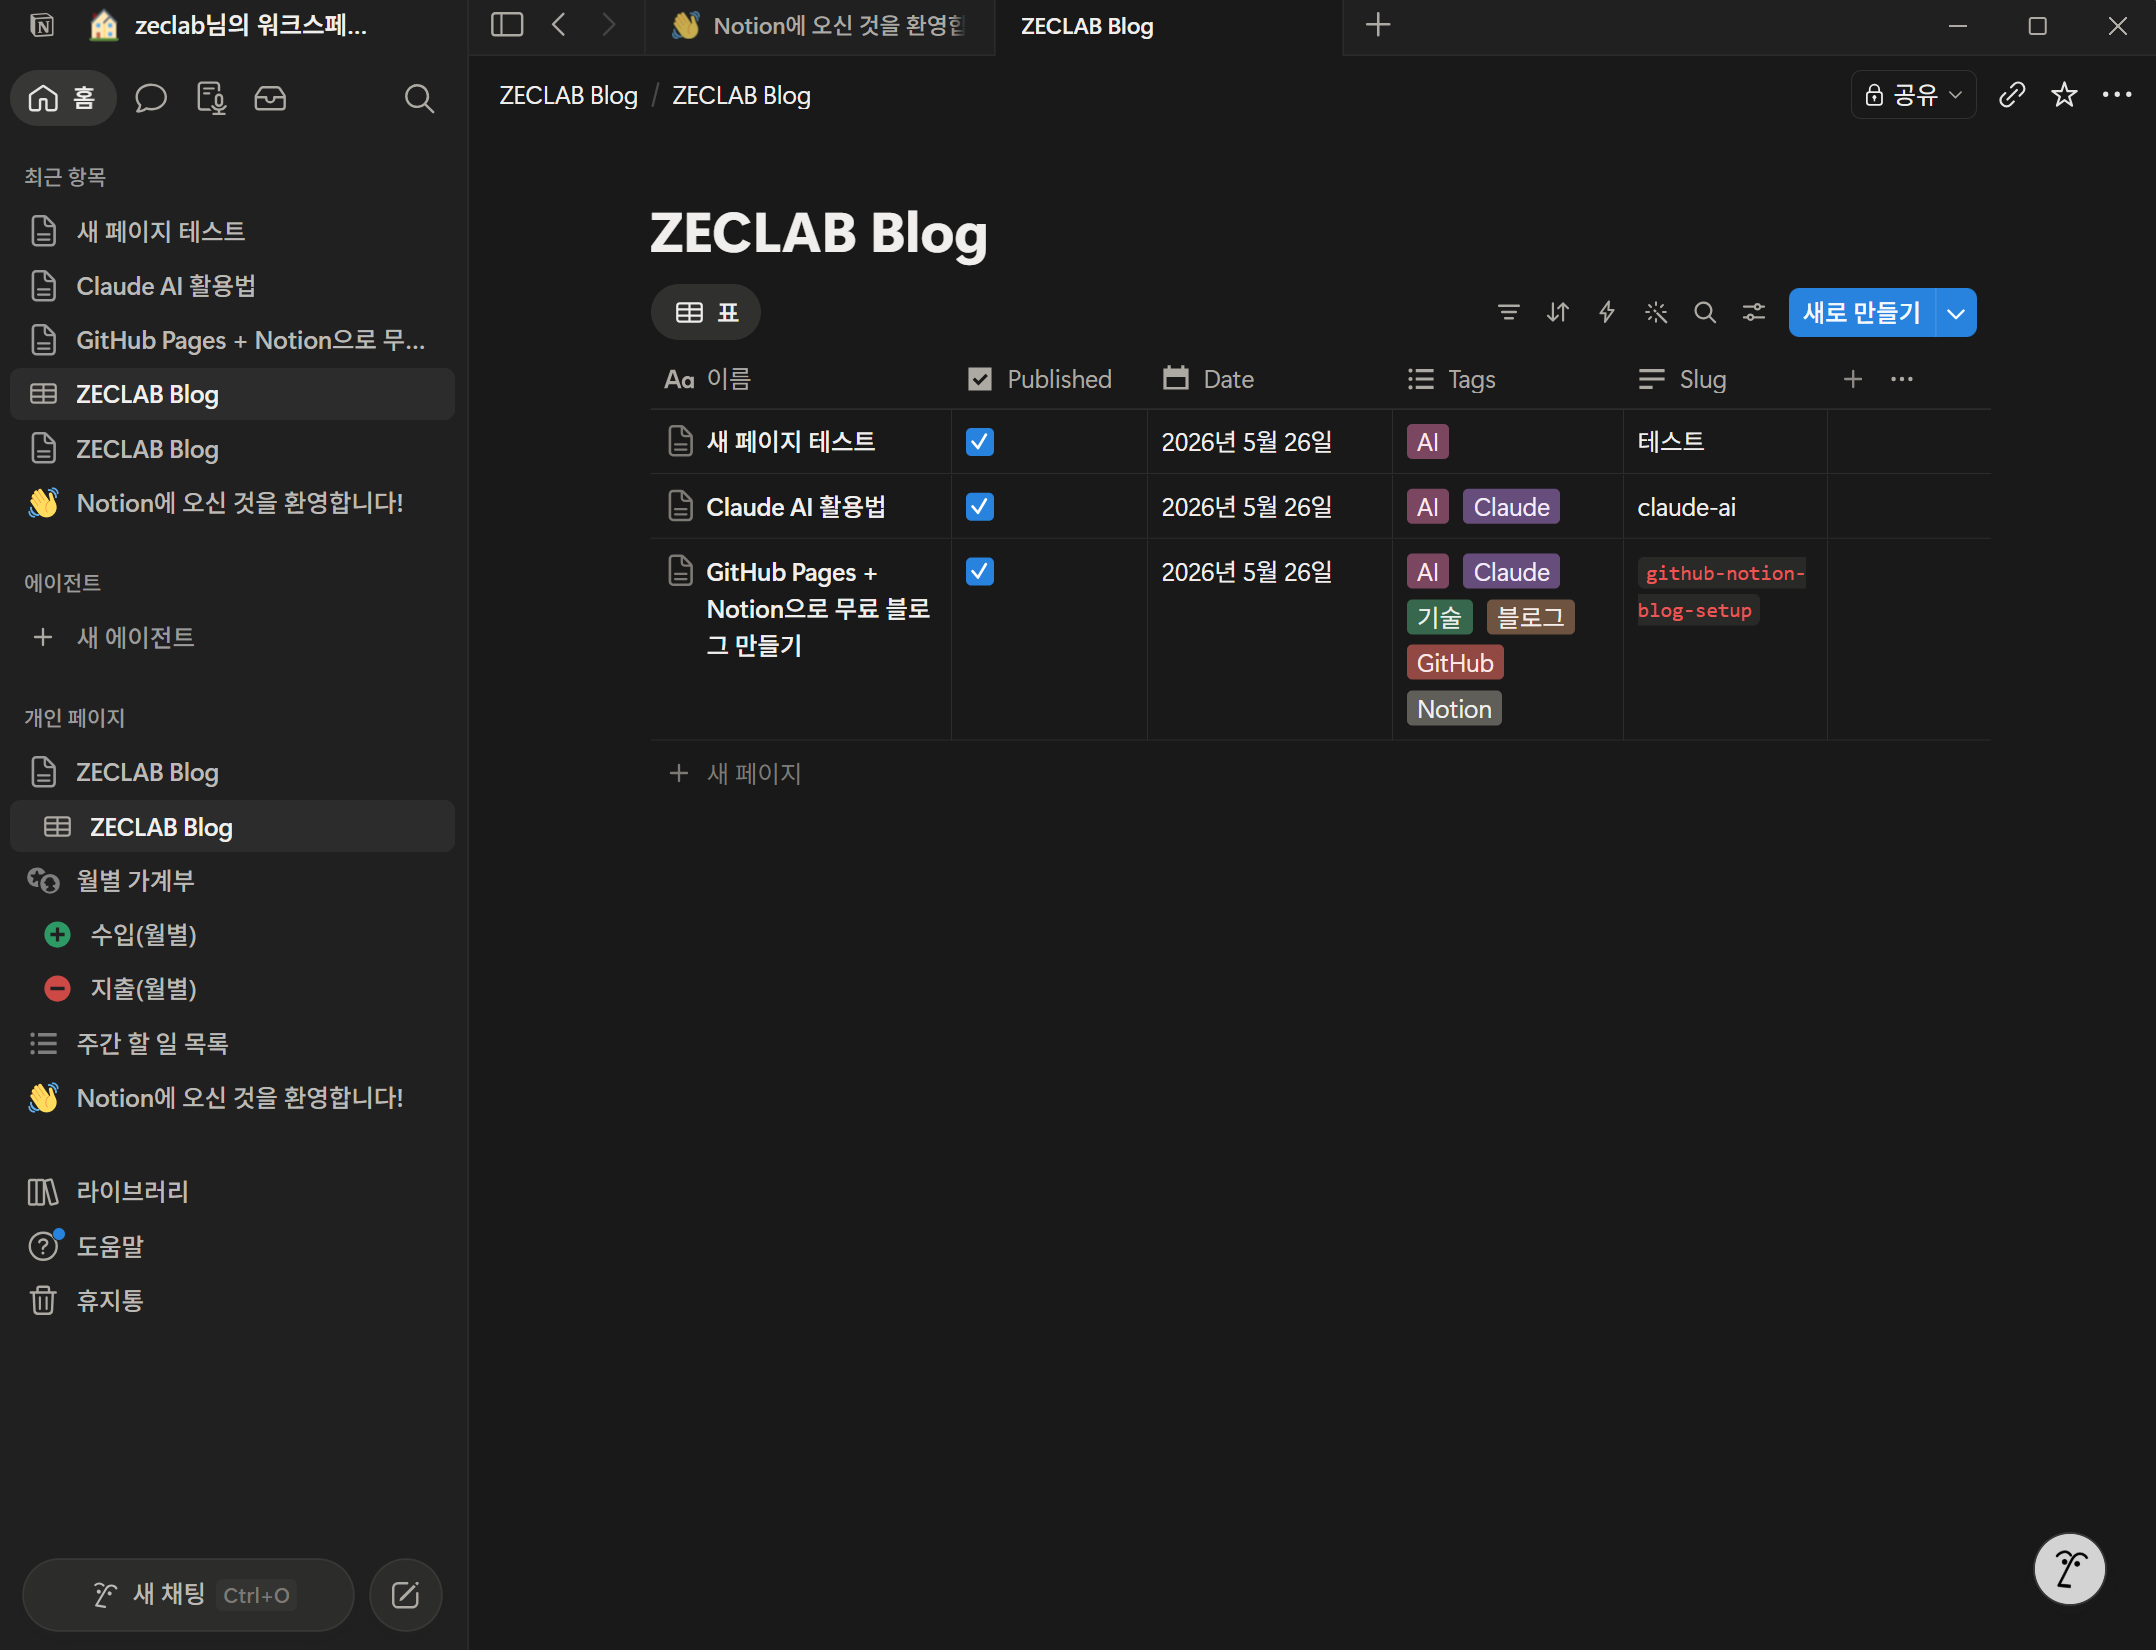Click the 이름 column header
2156x1650 pixels.
(x=801, y=379)
